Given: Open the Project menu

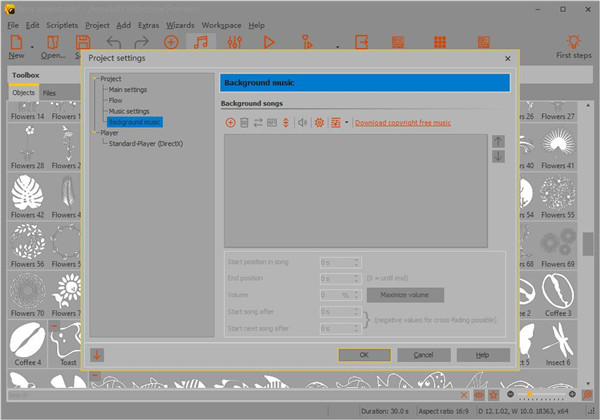Looking at the screenshot, I should pyautogui.click(x=97, y=25).
